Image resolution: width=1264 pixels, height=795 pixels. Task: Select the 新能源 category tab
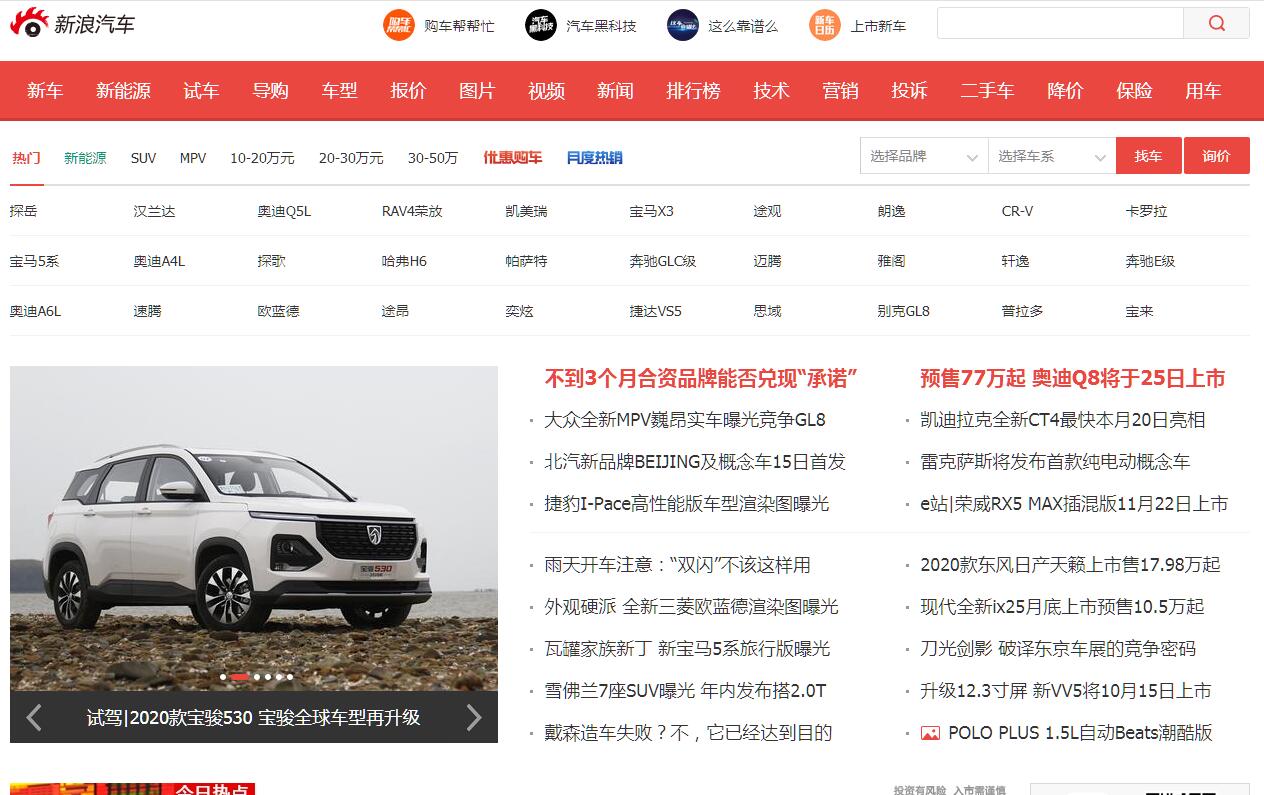click(x=85, y=158)
